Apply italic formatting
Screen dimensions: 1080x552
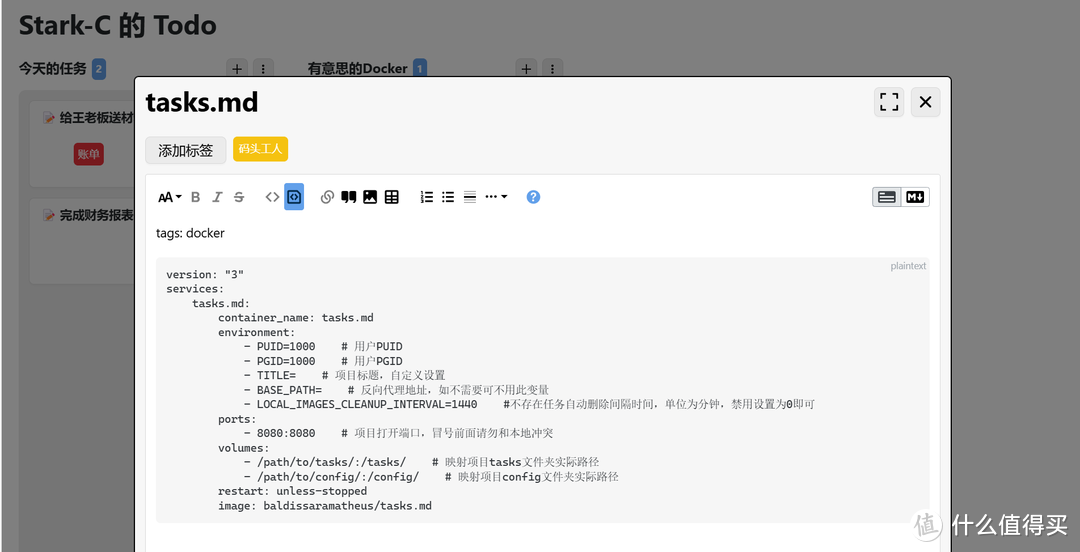(x=217, y=197)
